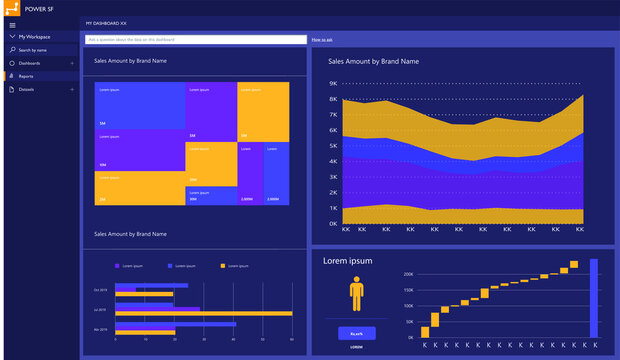The height and width of the screenshot is (360, 620).
Task: Select the narrow purple treemap block
Action: point(250,173)
